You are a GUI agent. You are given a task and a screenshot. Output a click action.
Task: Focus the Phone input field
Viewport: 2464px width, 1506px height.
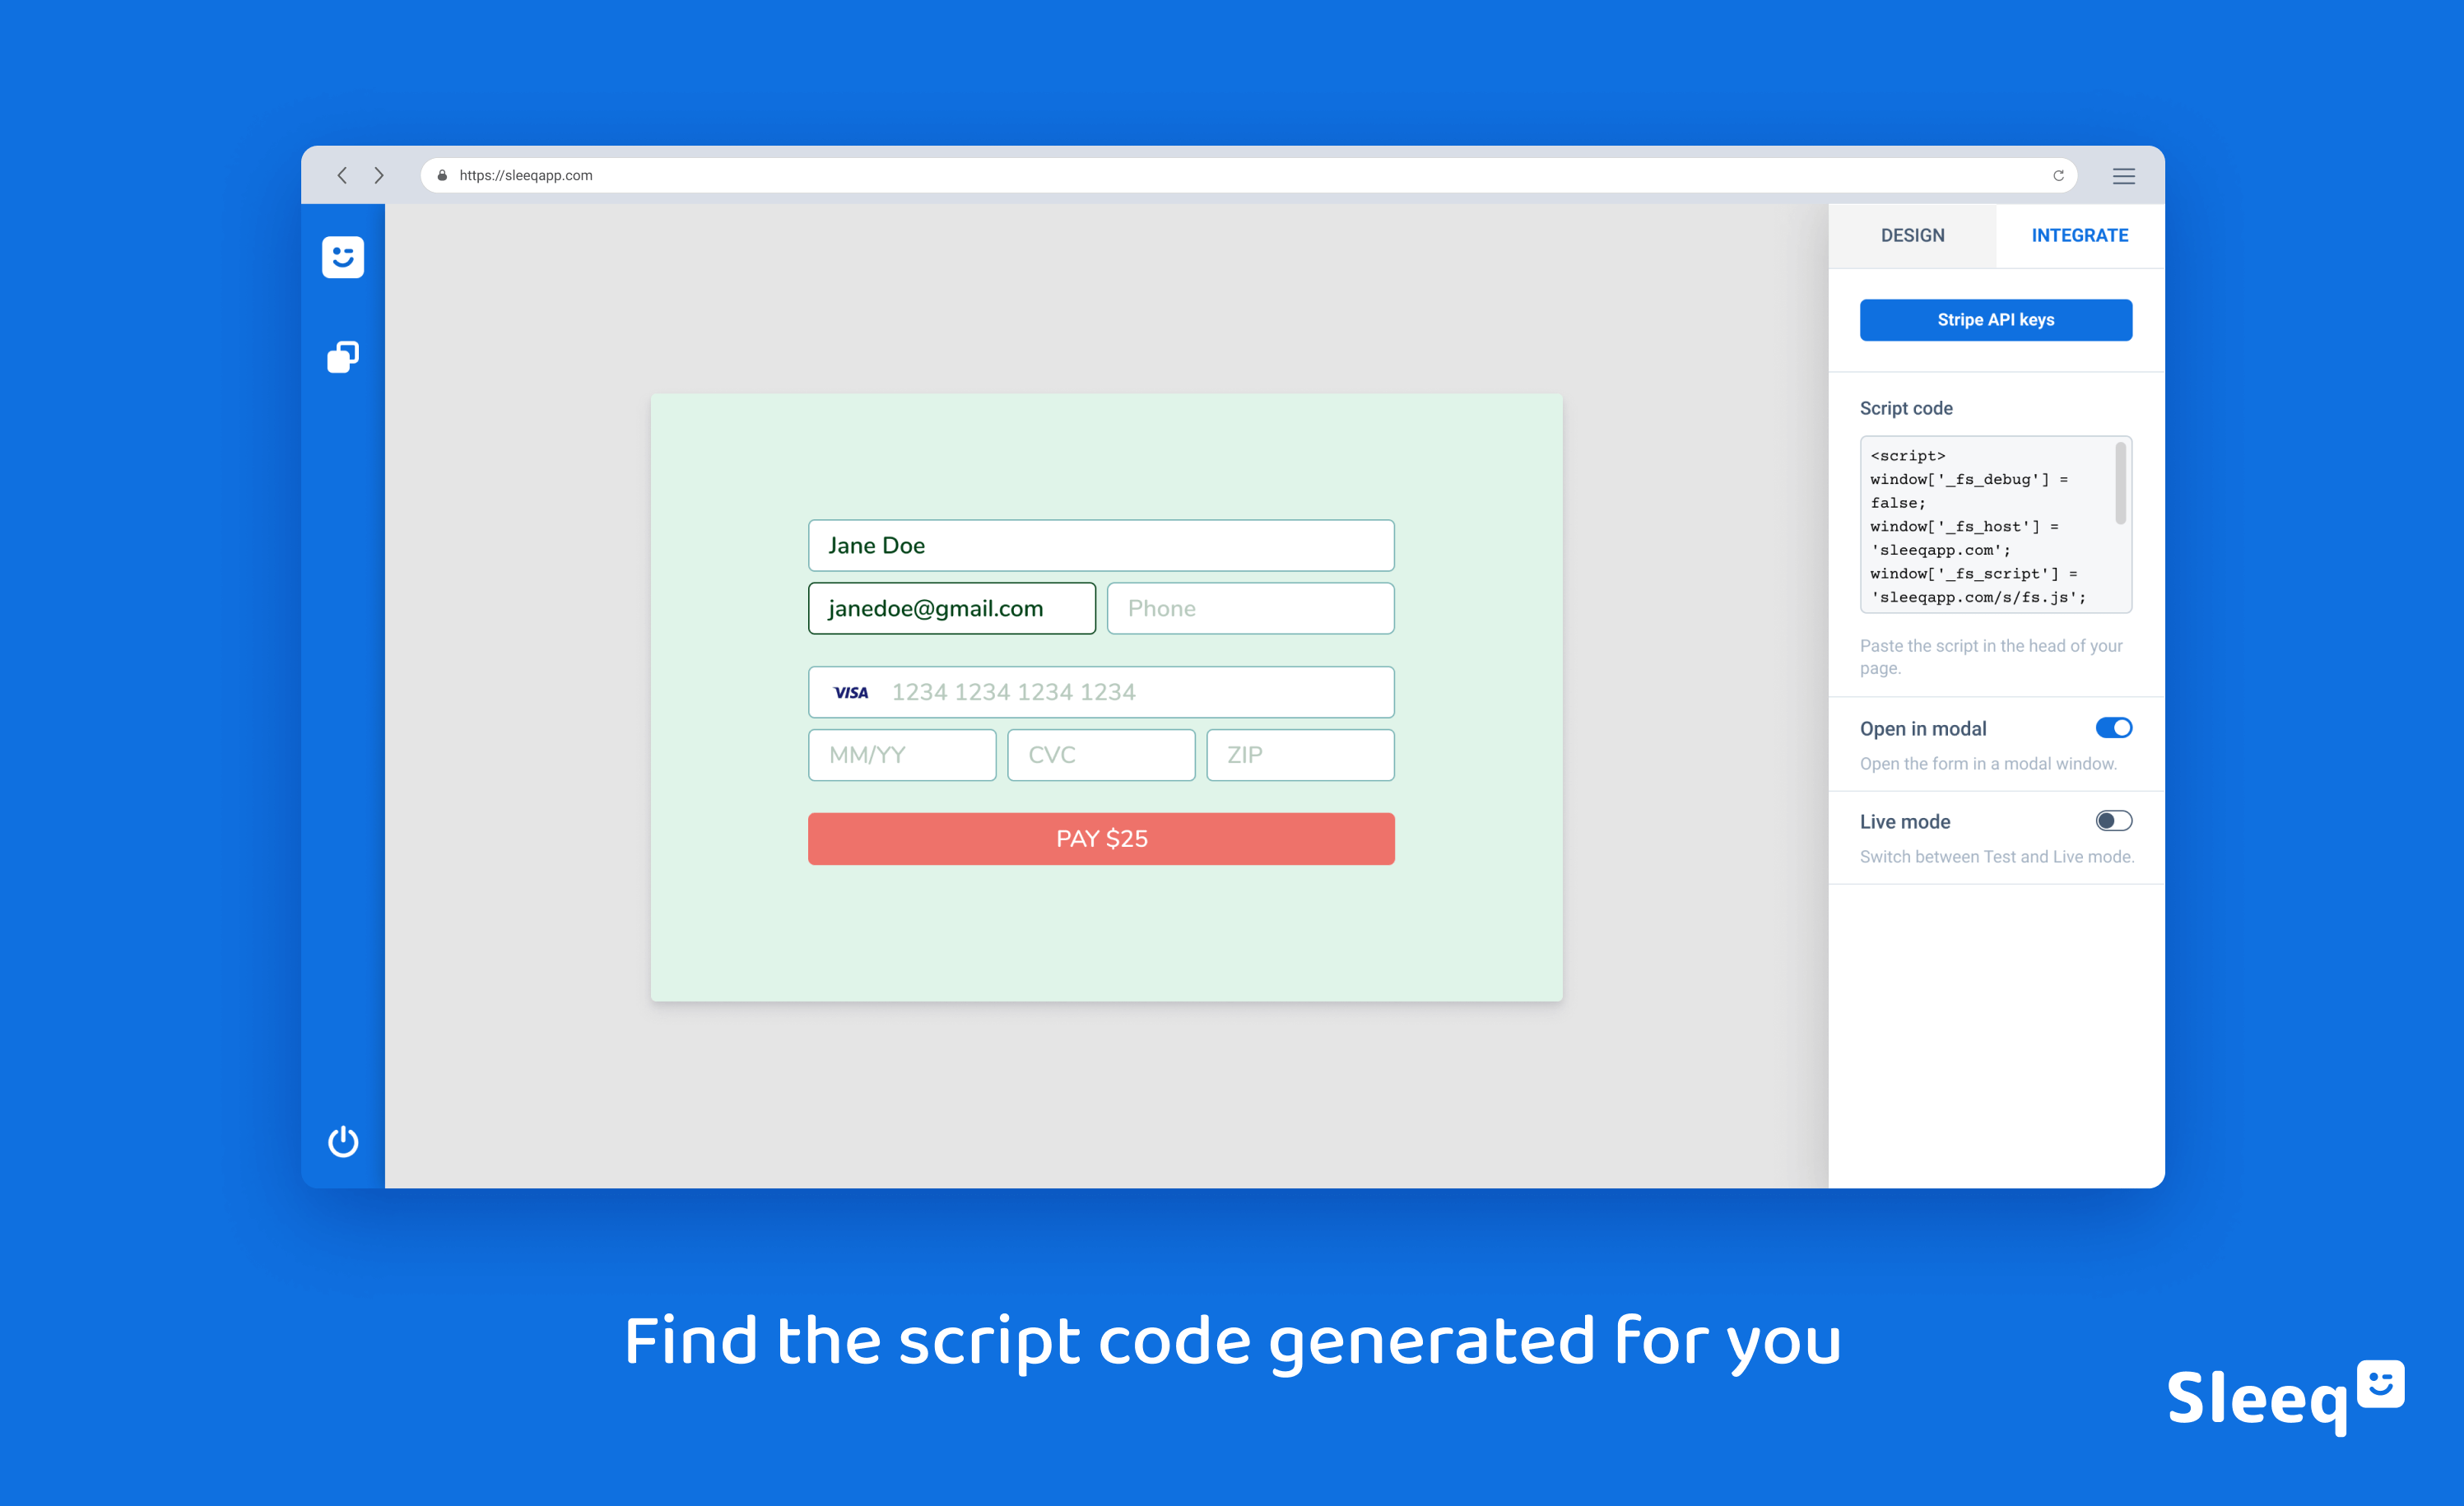pos(1250,608)
